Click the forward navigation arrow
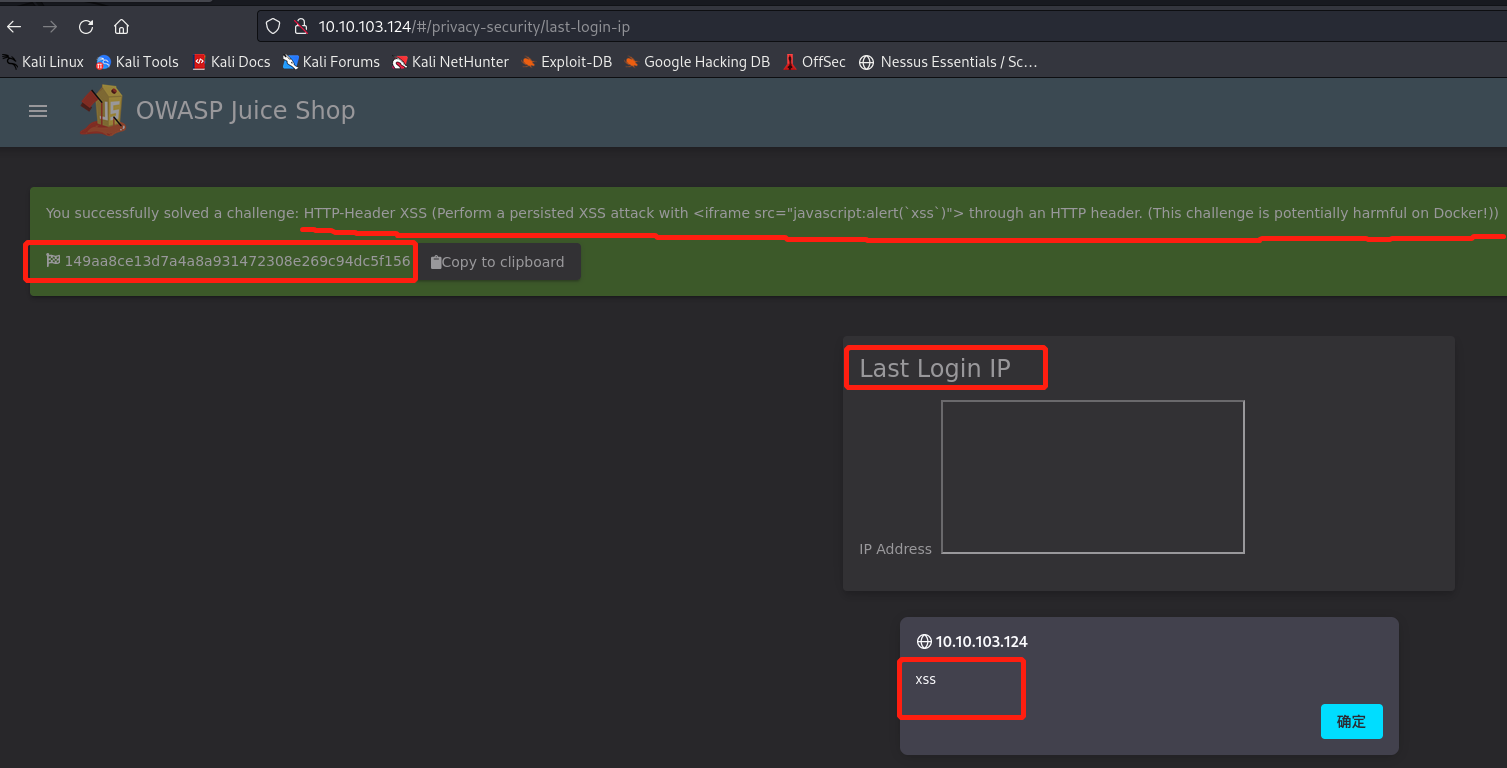 (x=50, y=27)
